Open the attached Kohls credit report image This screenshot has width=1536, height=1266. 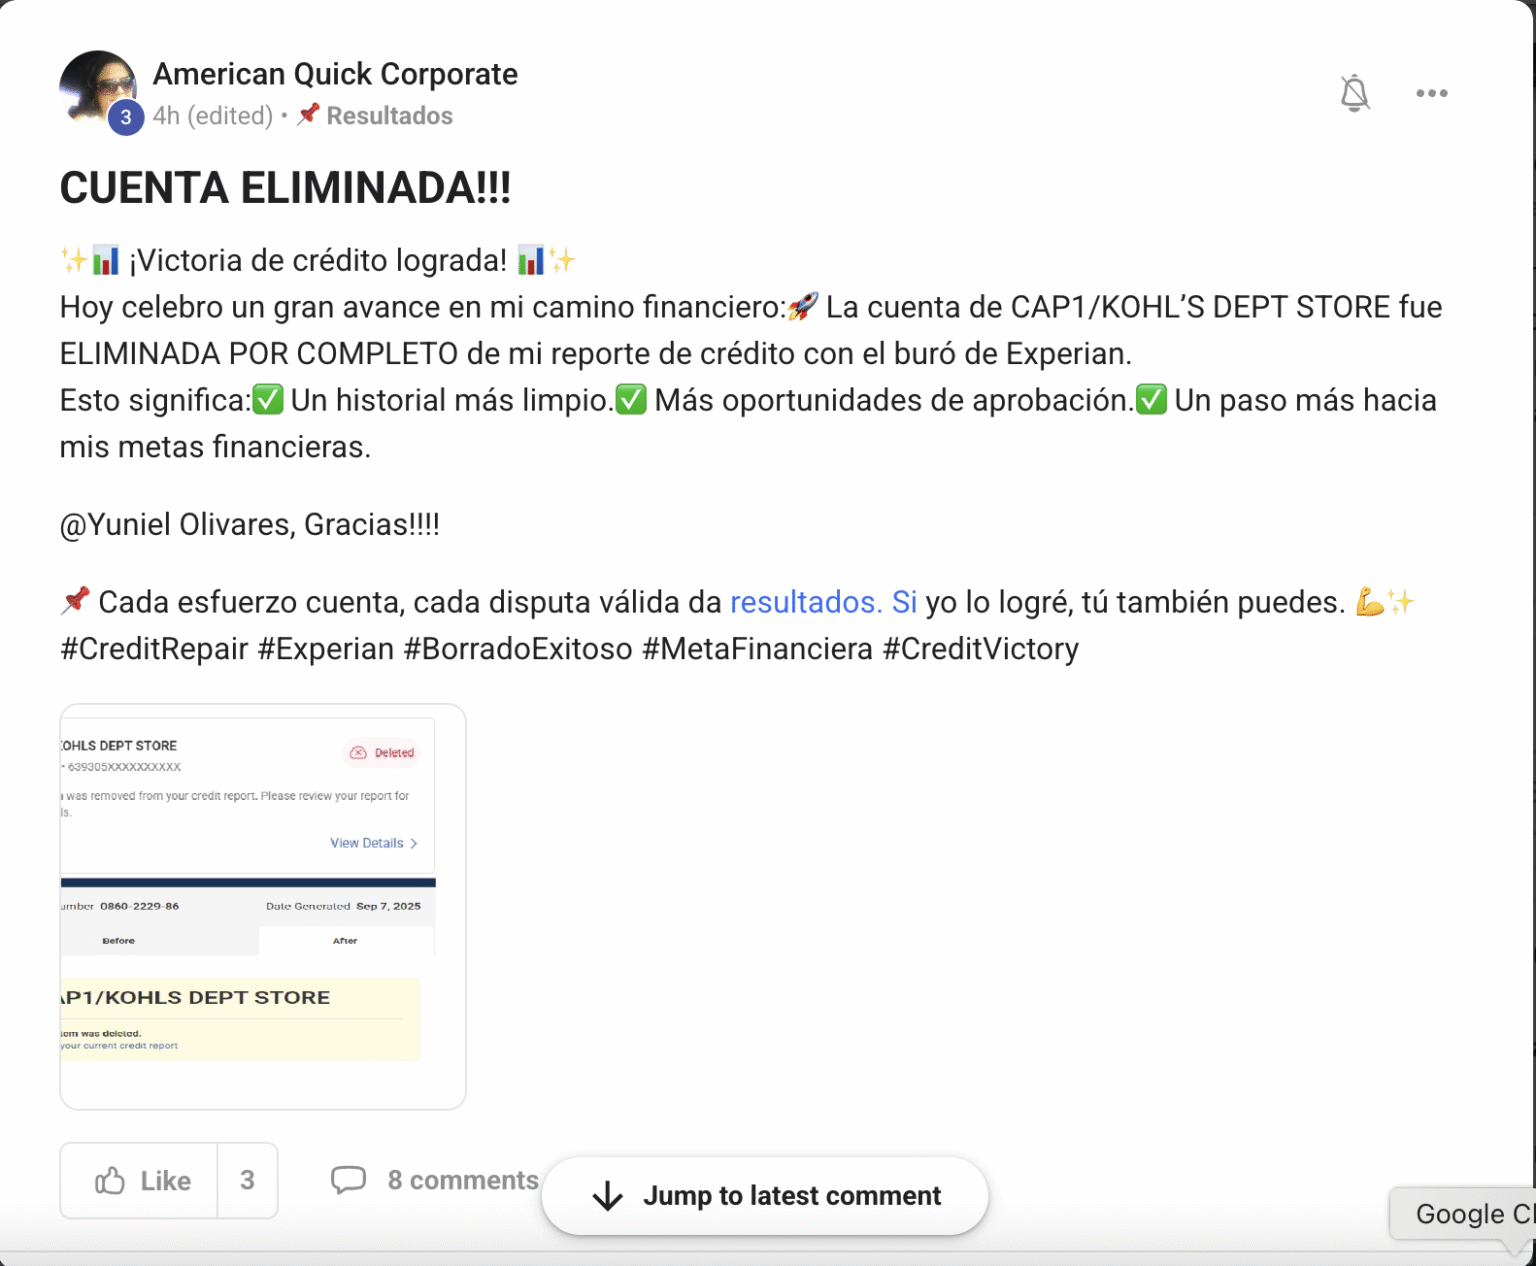tap(263, 906)
